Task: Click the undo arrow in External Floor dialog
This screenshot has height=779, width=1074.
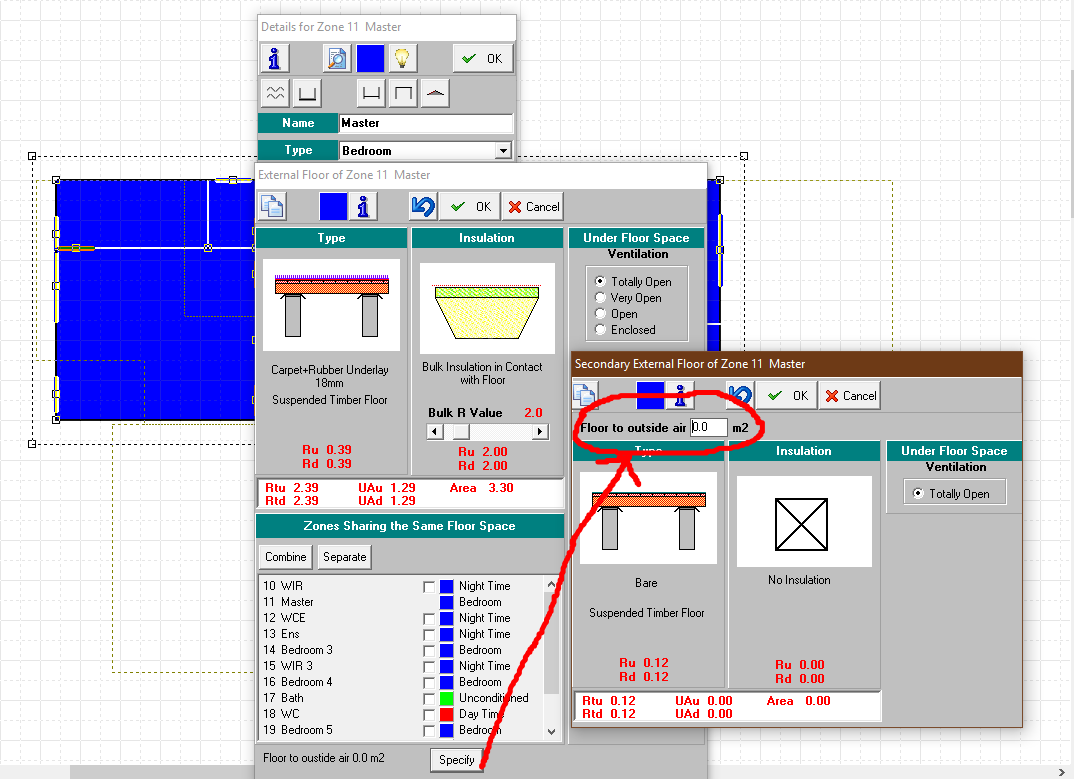Action: 423,207
